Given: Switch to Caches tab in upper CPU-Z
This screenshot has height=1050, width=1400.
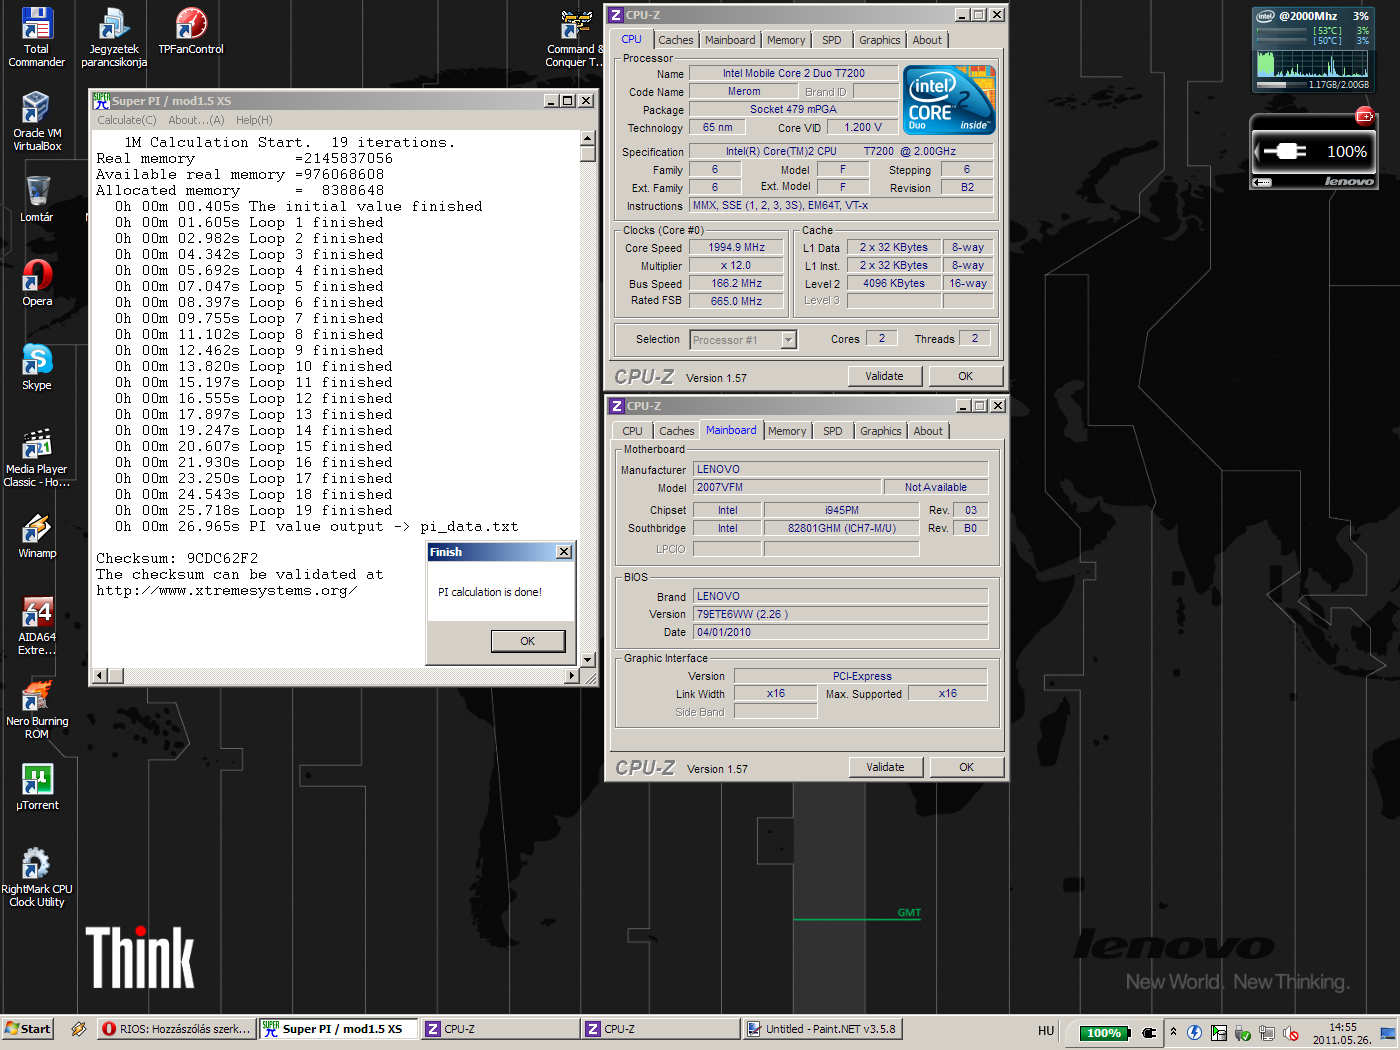Looking at the screenshot, I should [x=676, y=40].
